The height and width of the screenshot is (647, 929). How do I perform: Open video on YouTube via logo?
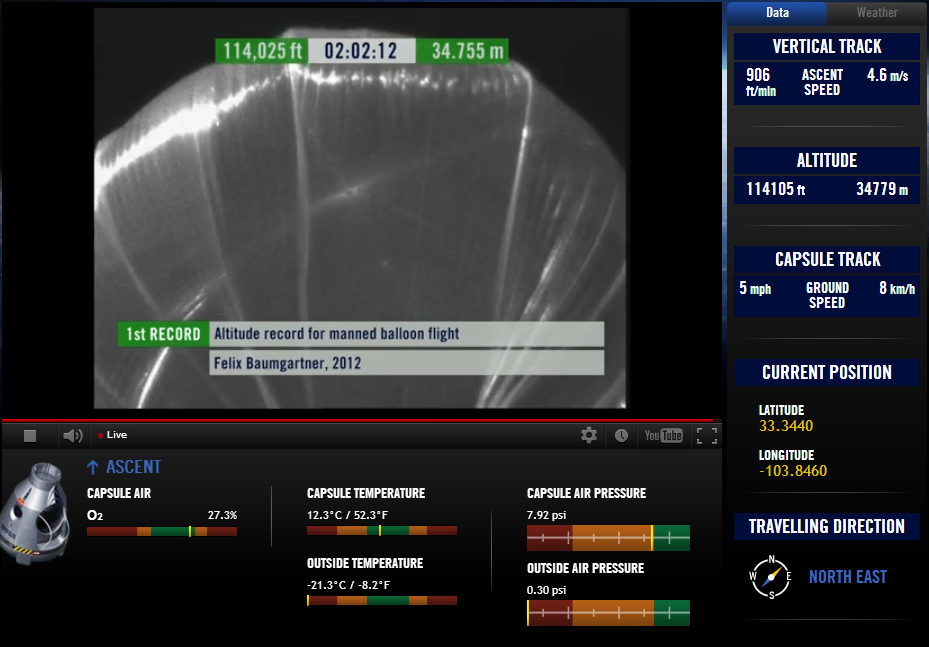click(x=664, y=435)
